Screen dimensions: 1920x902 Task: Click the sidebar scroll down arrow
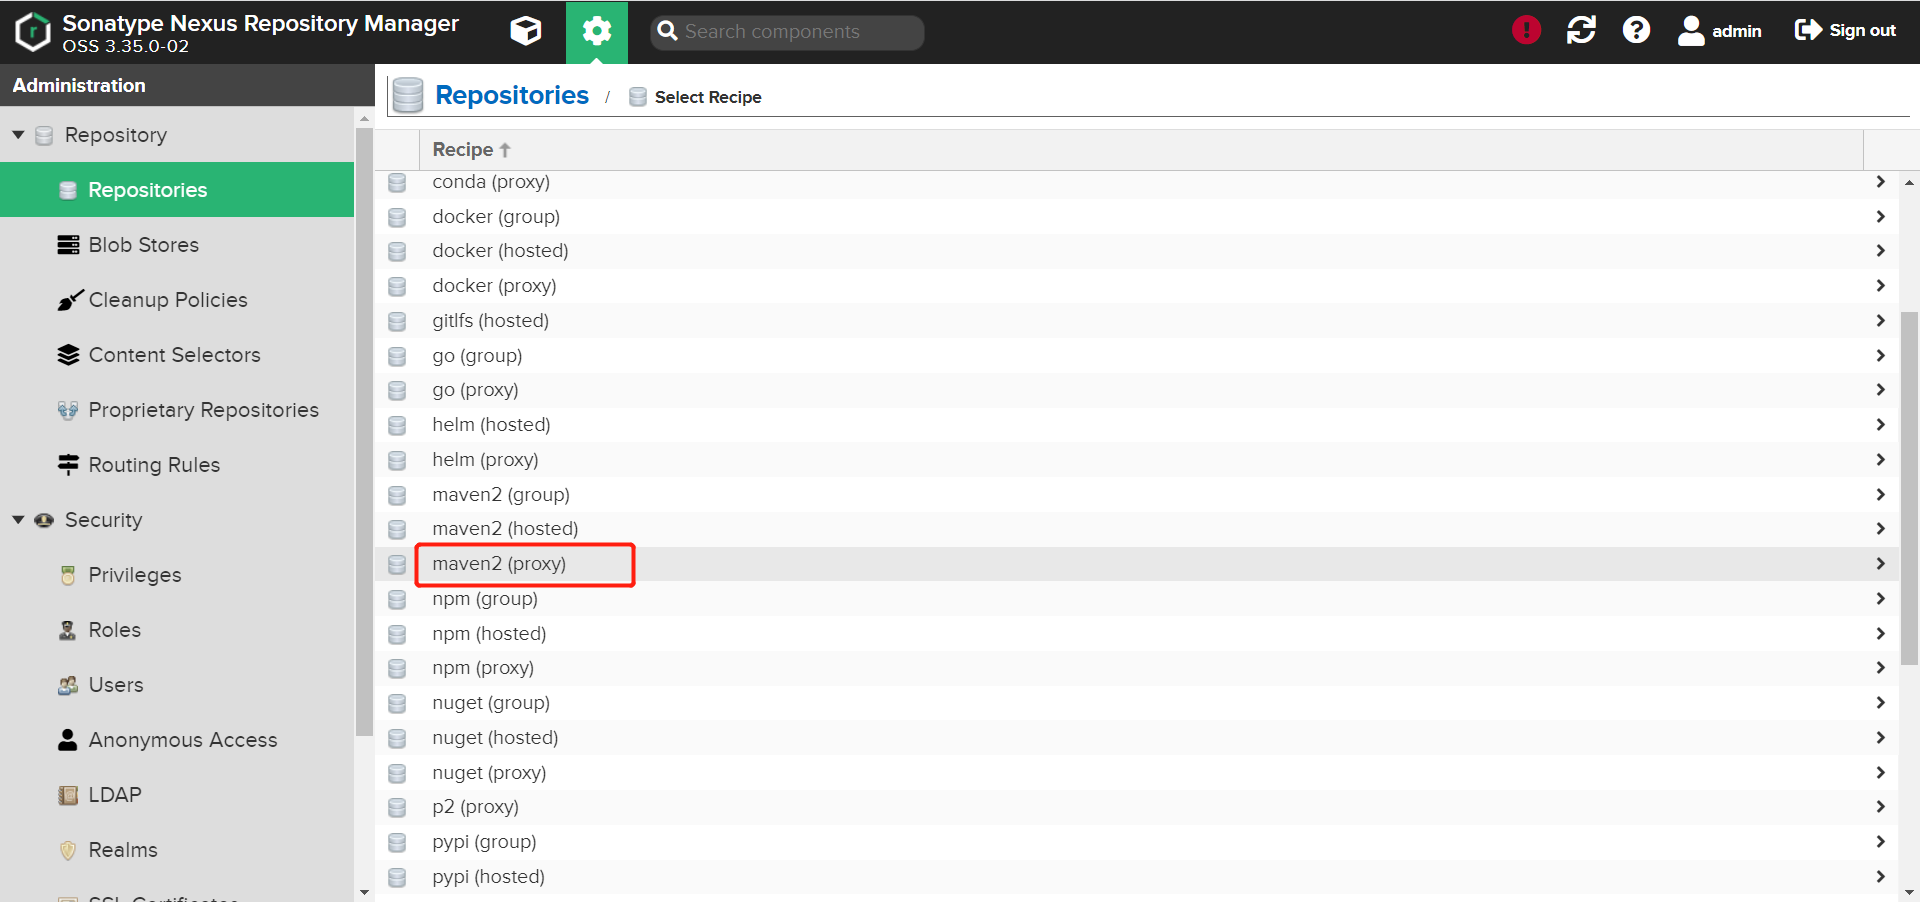(364, 892)
